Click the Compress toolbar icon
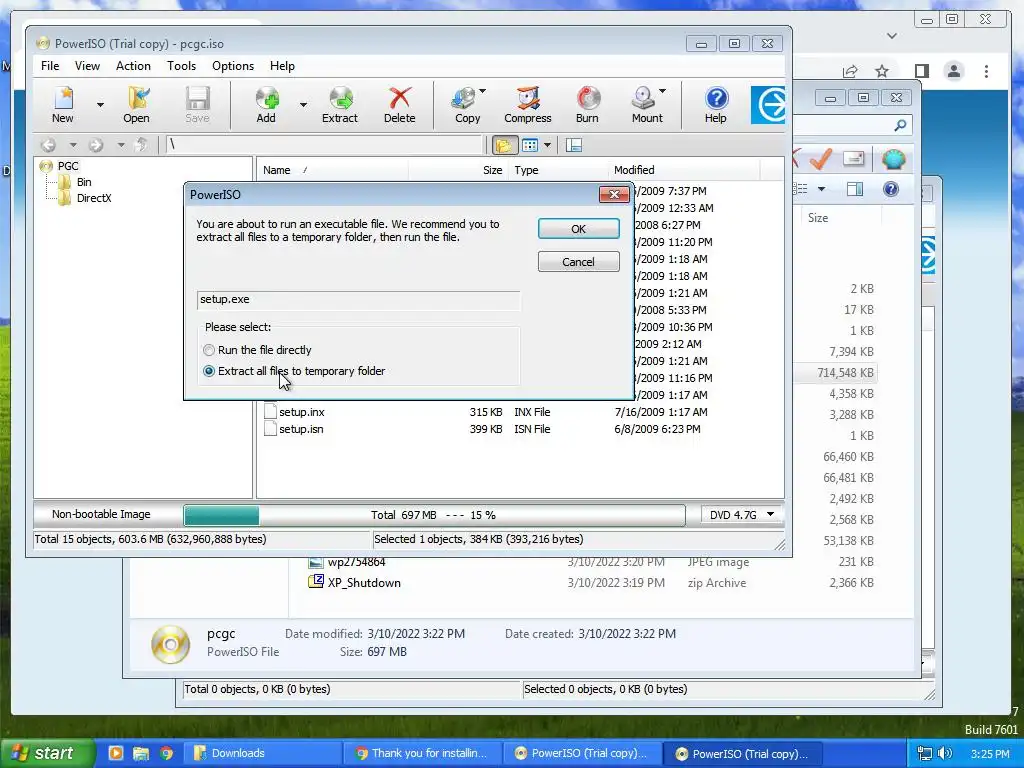 [x=528, y=104]
